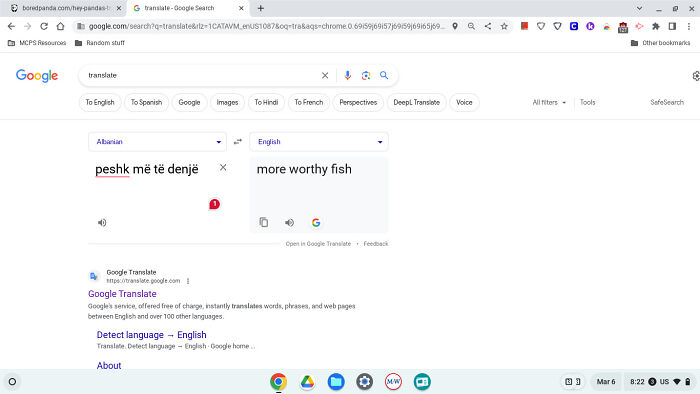This screenshot has width=700, height=394.
Task: Bookmark this page with the star icon
Action: pyautogui.click(x=504, y=26)
